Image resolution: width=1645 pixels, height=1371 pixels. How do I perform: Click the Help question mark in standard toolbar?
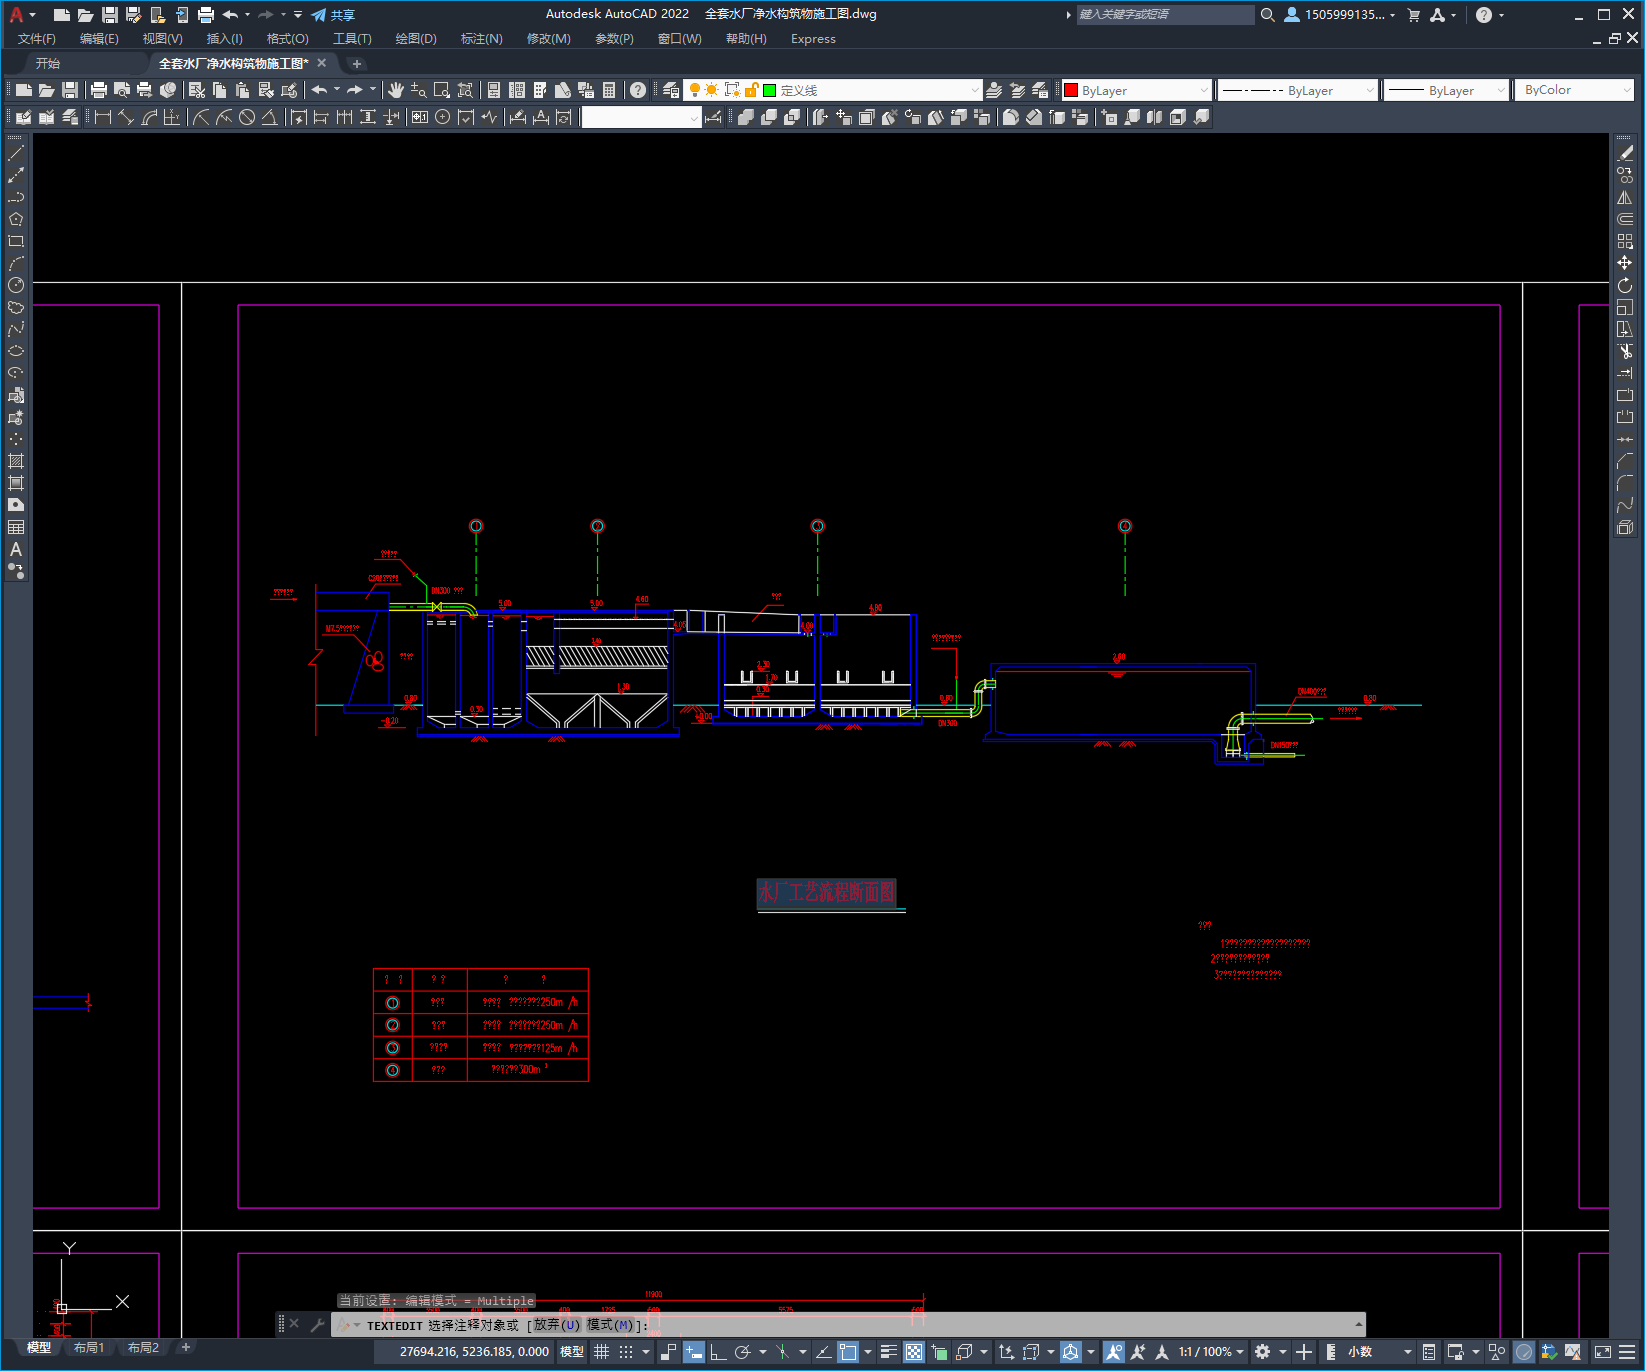638,90
